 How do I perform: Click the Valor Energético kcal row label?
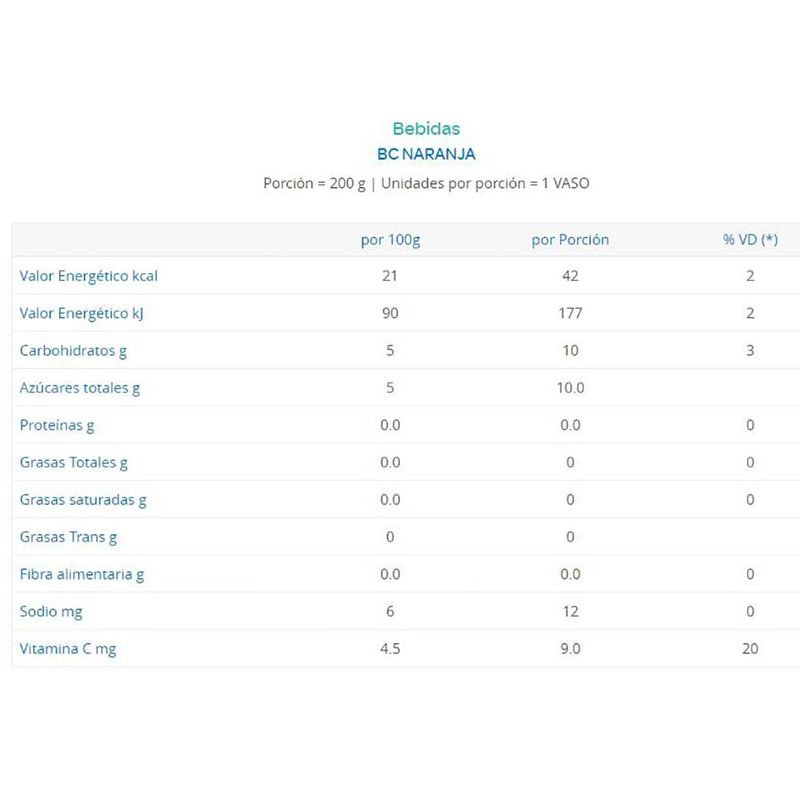[x=89, y=276]
